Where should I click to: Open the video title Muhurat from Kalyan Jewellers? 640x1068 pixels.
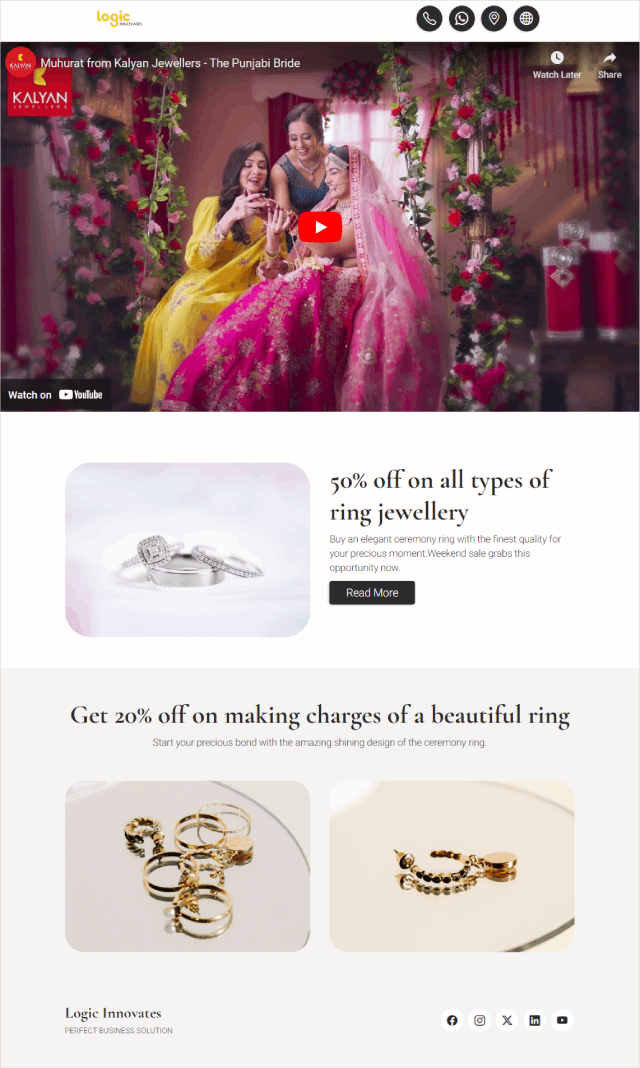point(170,63)
